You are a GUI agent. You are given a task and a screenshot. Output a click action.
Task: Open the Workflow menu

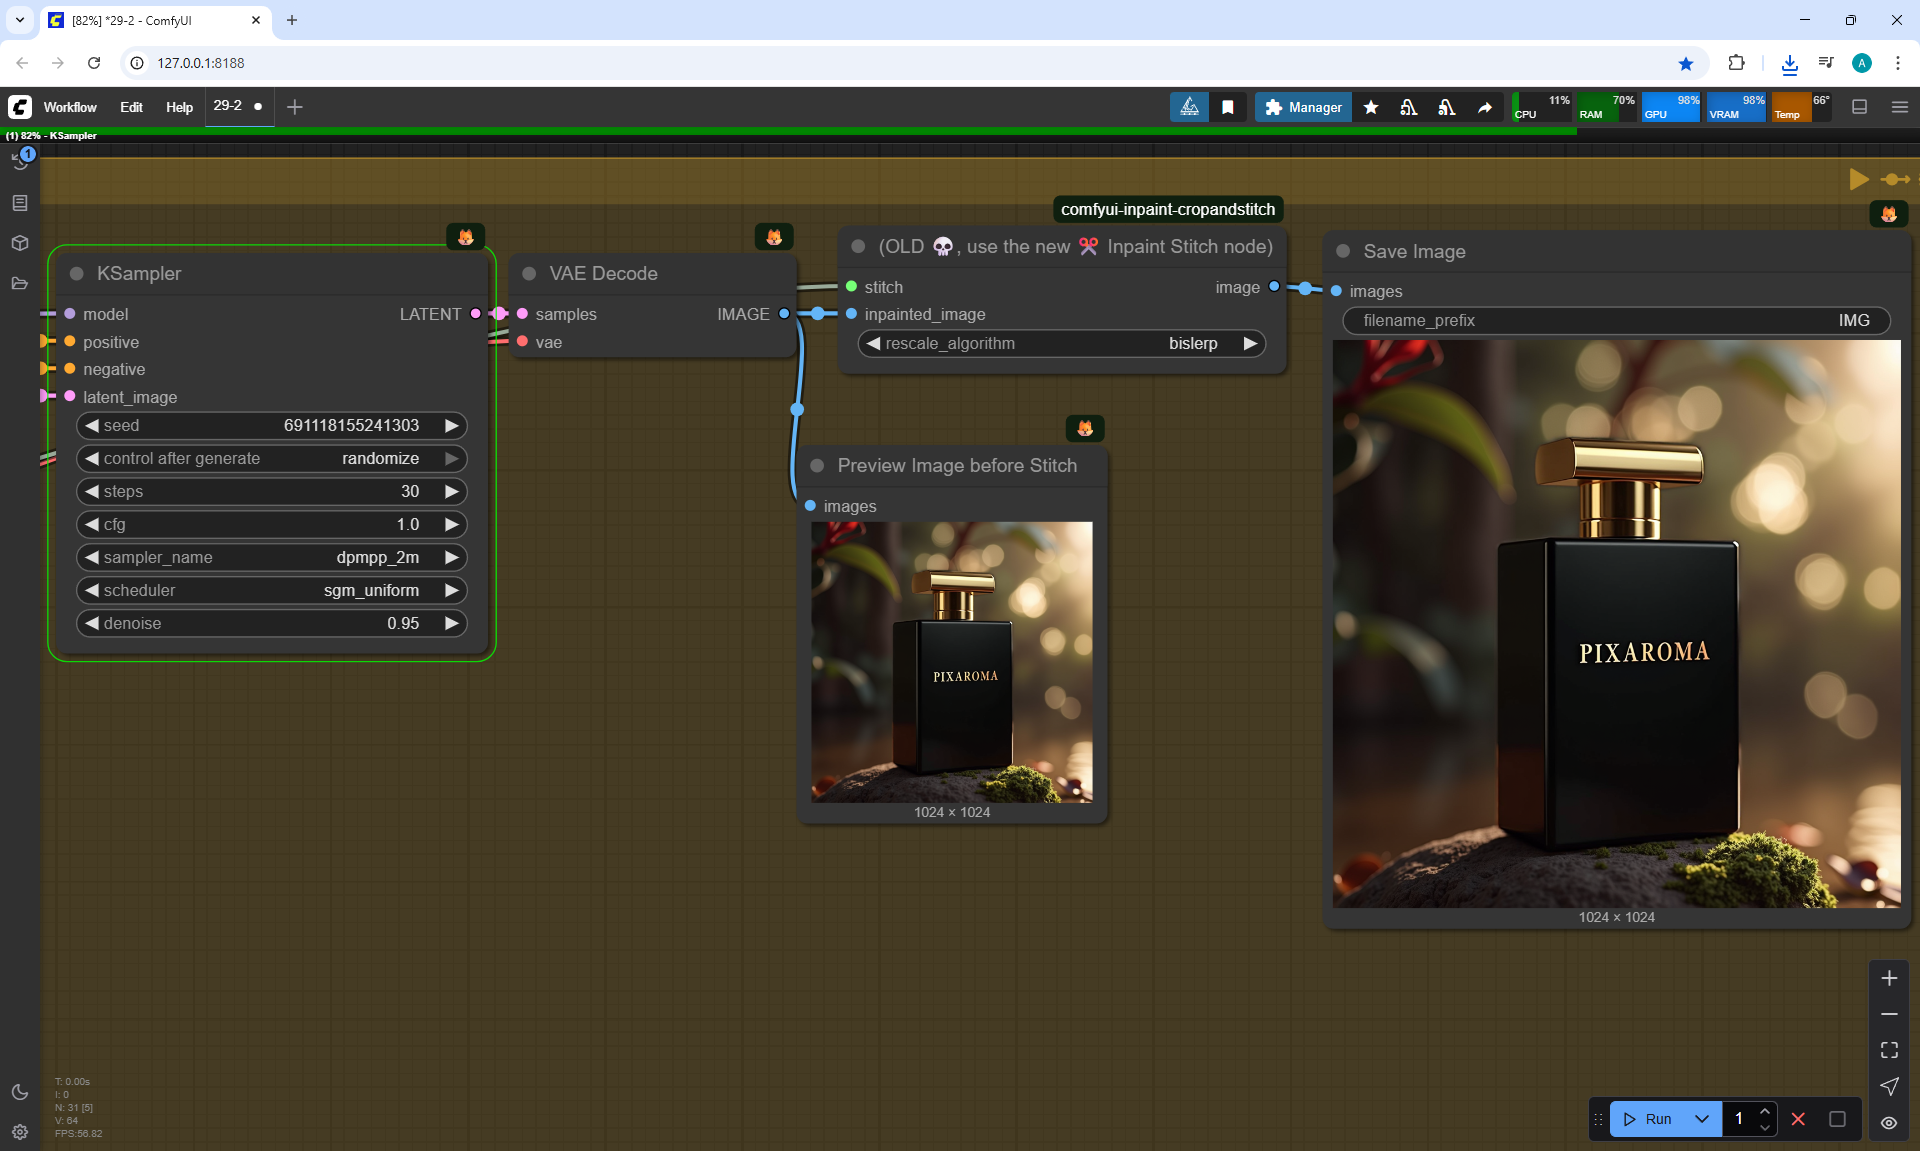(70, 107)
